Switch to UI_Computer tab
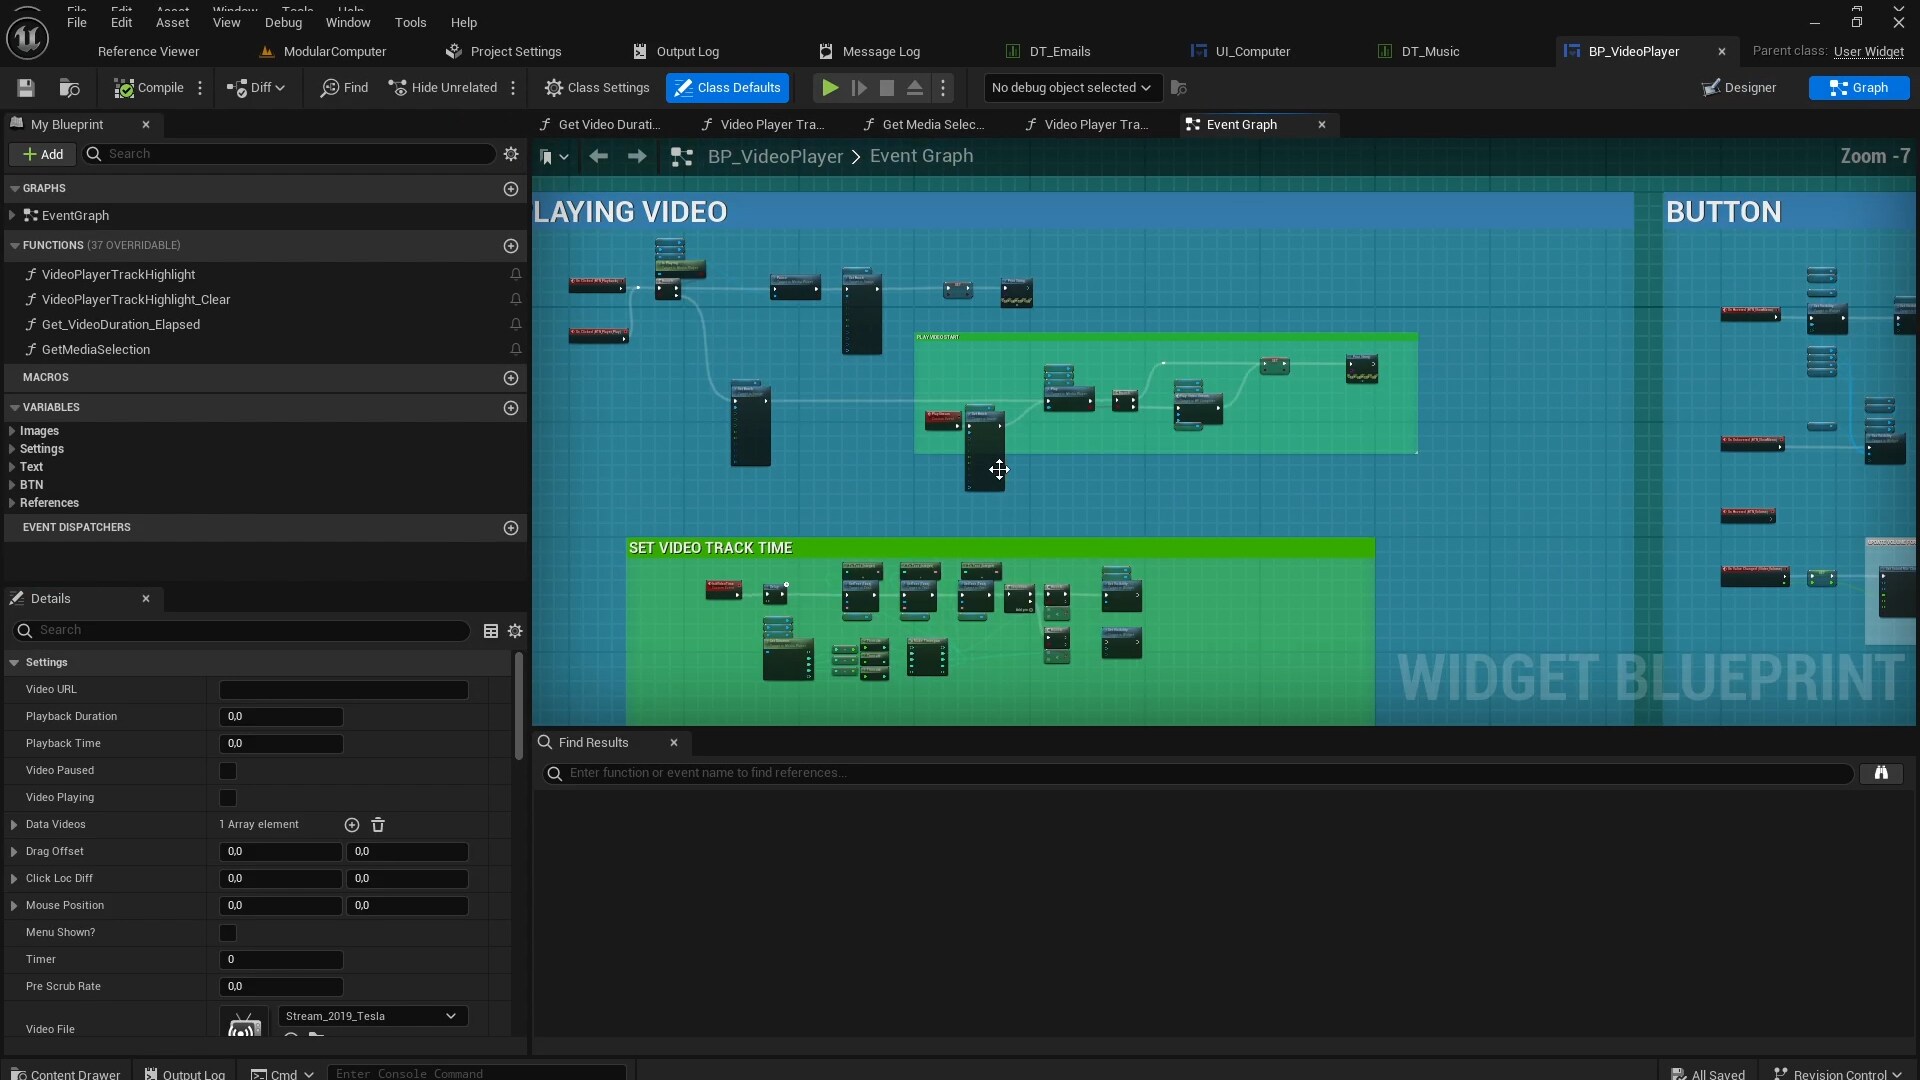 tap(1252, 52)
